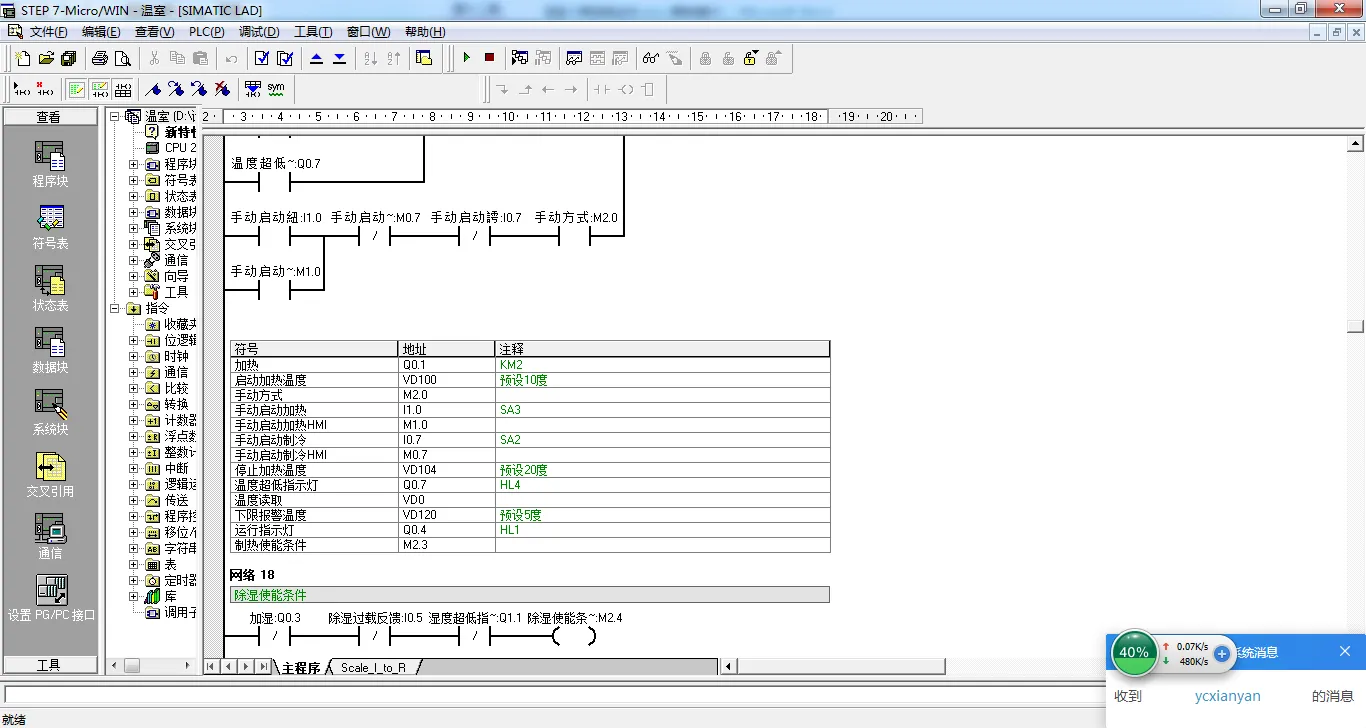
Task: Click the 查看 navigation bar header
Action: [x=50, y=117]
